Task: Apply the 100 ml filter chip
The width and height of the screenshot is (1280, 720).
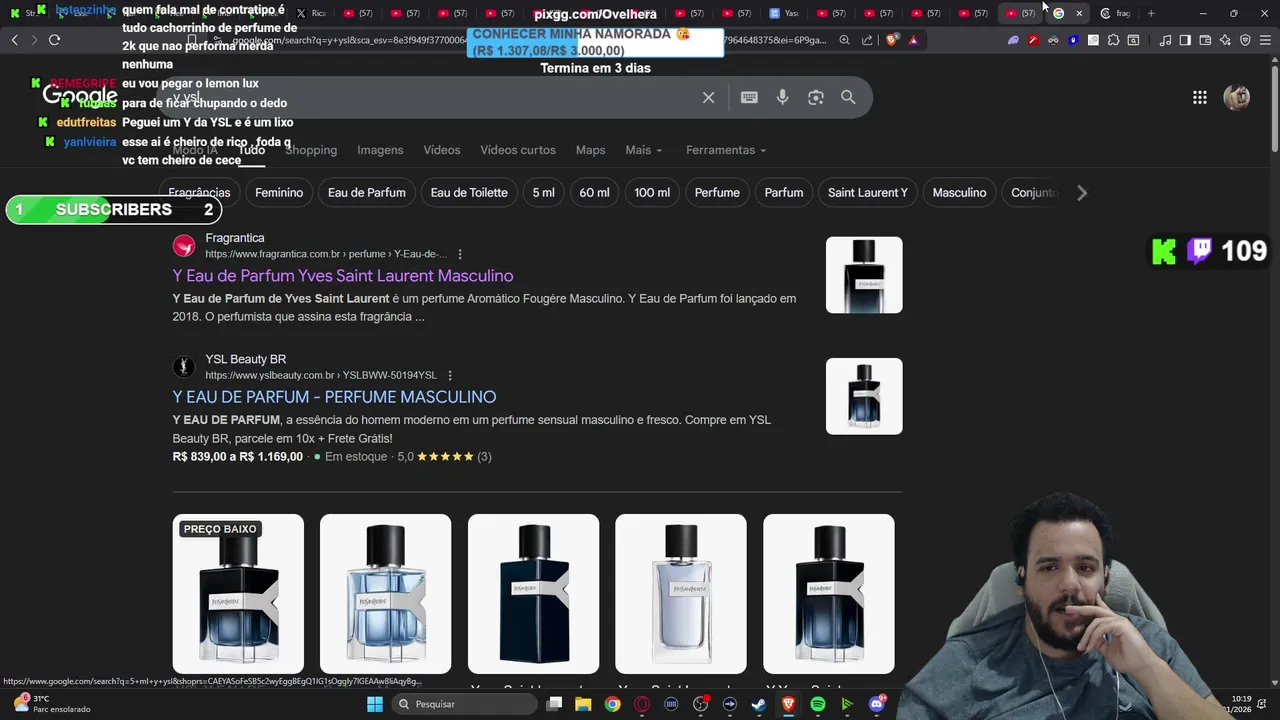Action: 652,193
